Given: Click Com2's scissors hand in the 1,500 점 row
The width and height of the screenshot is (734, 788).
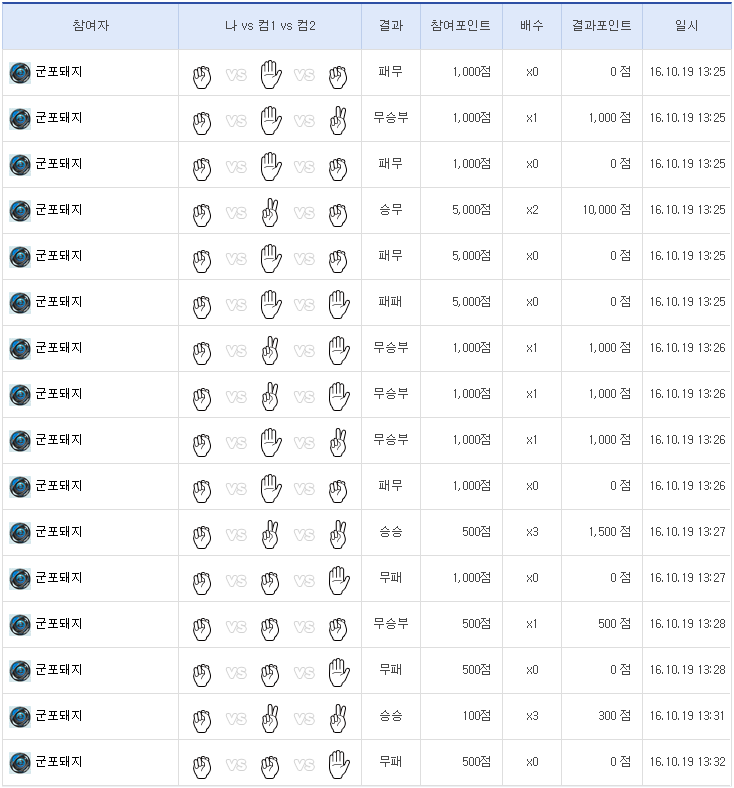Looking at the screenshot, I should [x=338, y=533].
